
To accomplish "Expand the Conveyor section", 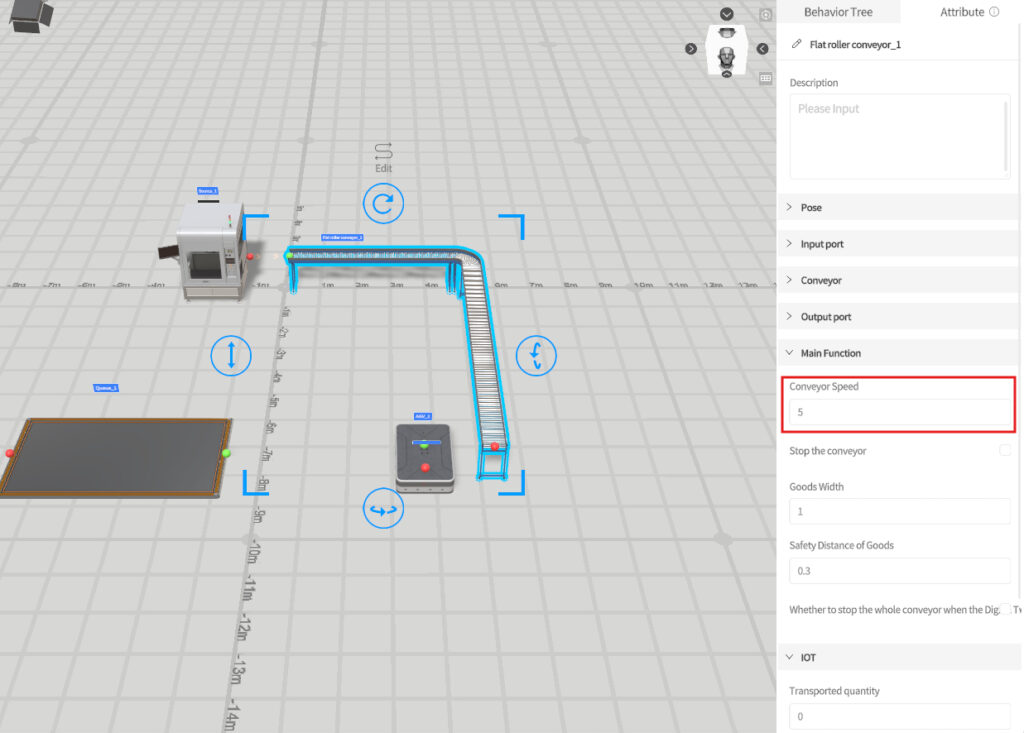I will (x=899, y=280).
